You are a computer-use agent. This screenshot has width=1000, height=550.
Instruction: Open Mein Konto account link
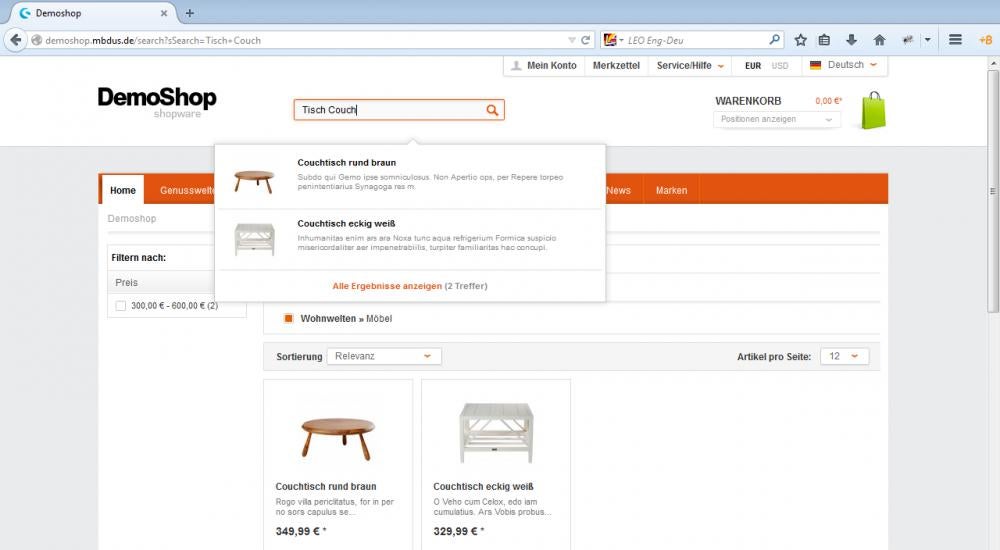pos(544,66)
